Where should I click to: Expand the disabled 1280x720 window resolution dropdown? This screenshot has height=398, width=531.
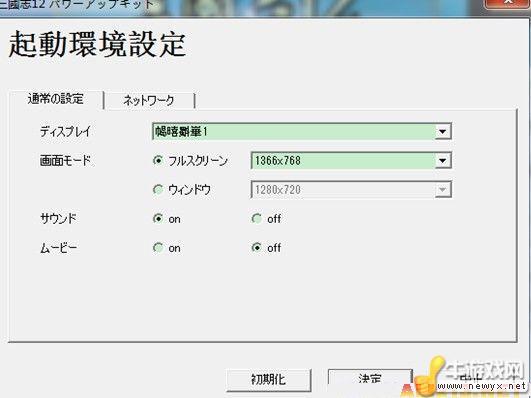pyautogui.click(x=443, y=190)
